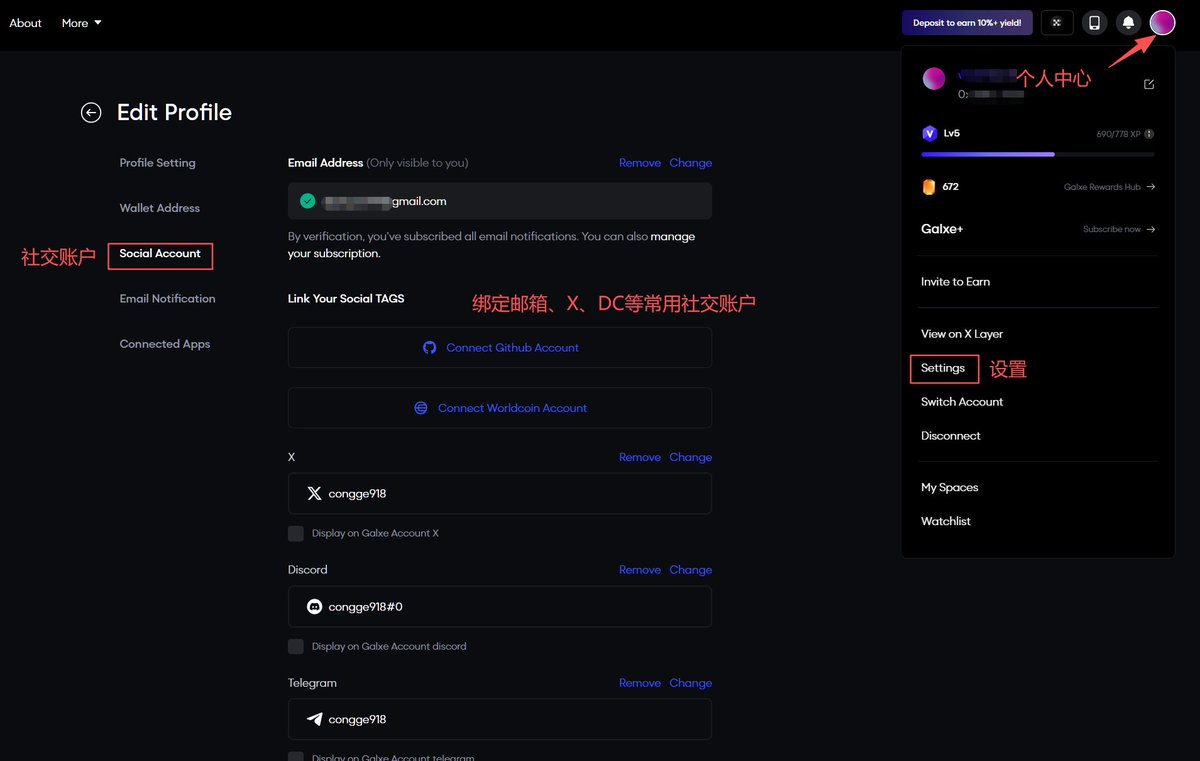This screenshot has height=761, width=1200.
Task: Click the Lv5 level badge icon
Action: [929, 133]
